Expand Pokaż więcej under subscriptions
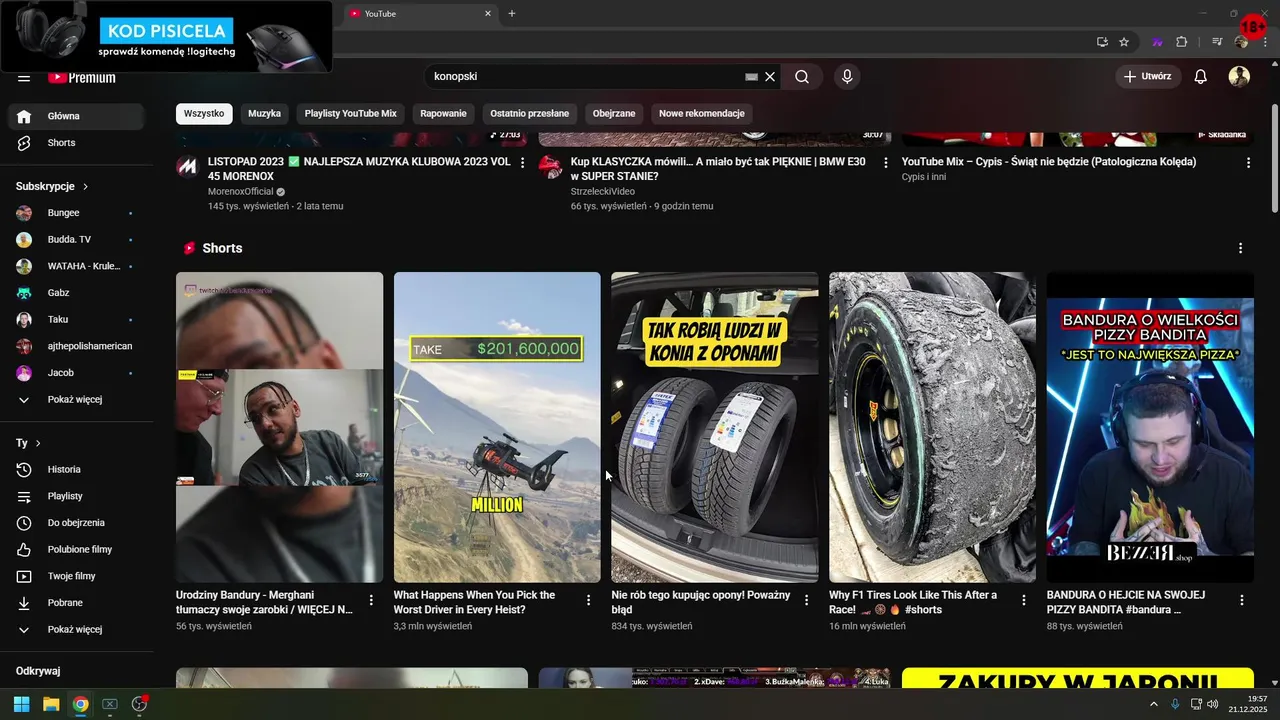Screen dimensions: 1280x720 77,400
